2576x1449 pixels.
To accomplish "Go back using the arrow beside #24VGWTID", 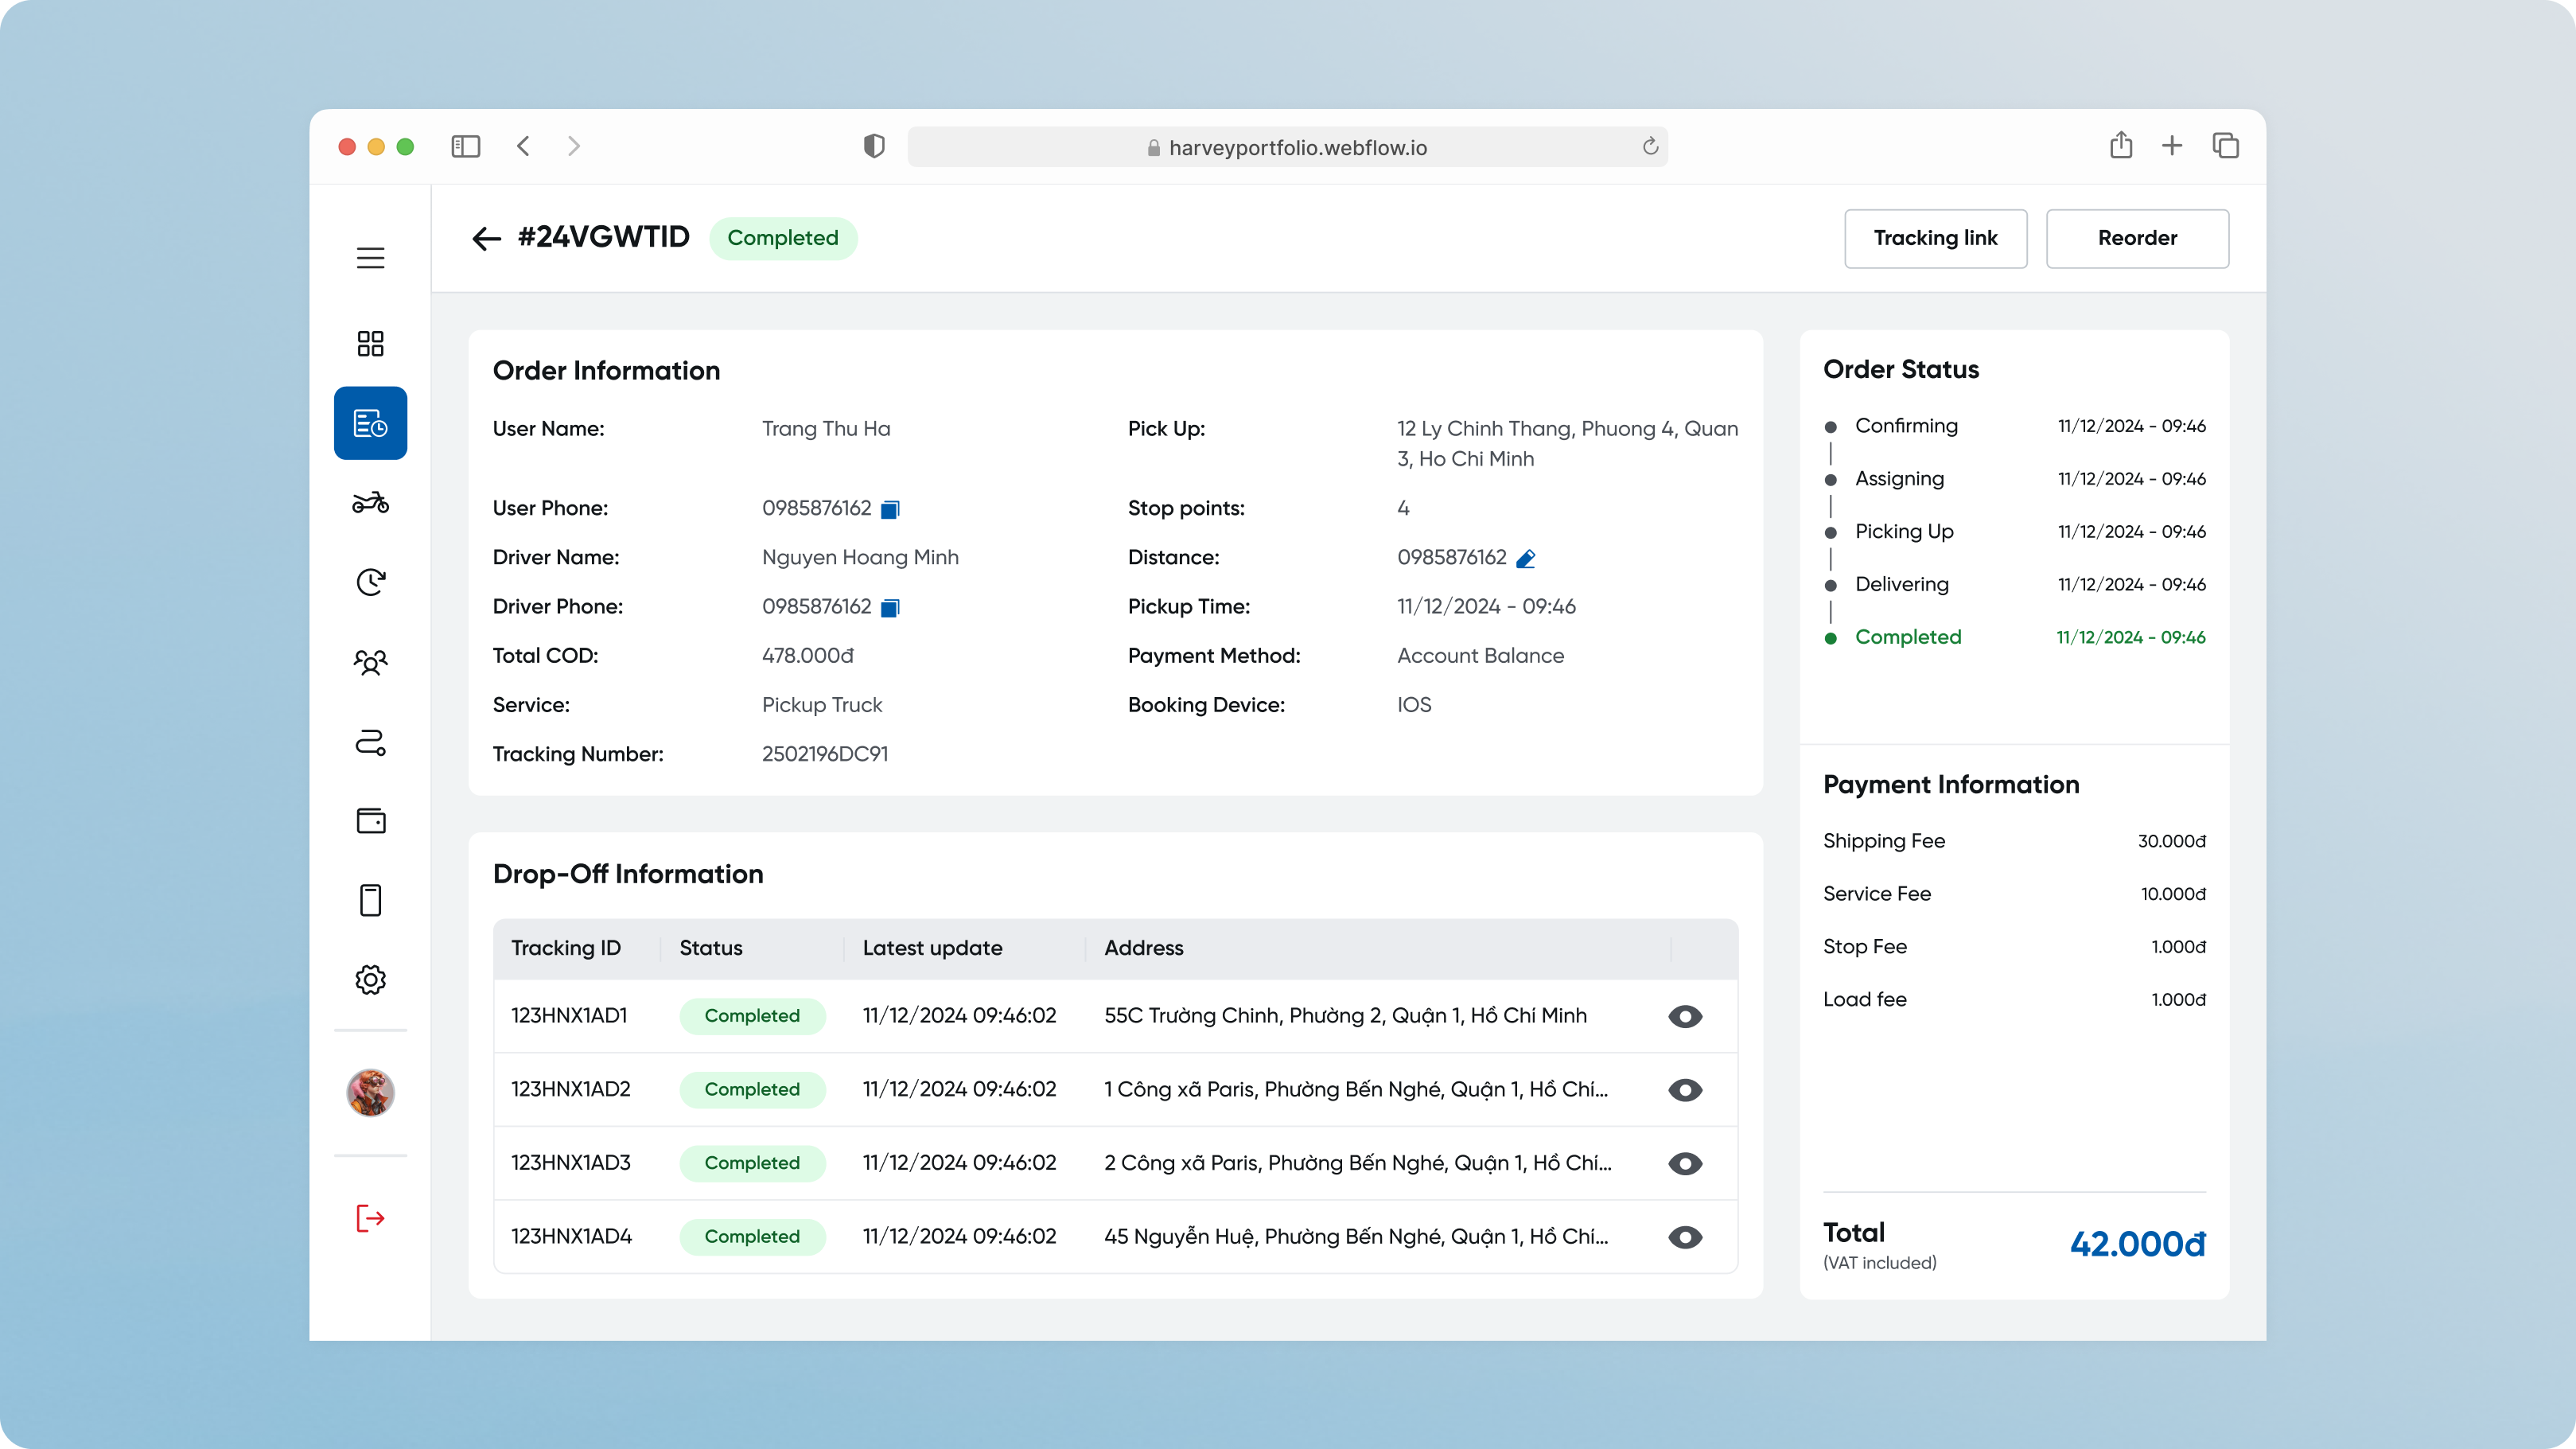I will [x=486, y=238].
